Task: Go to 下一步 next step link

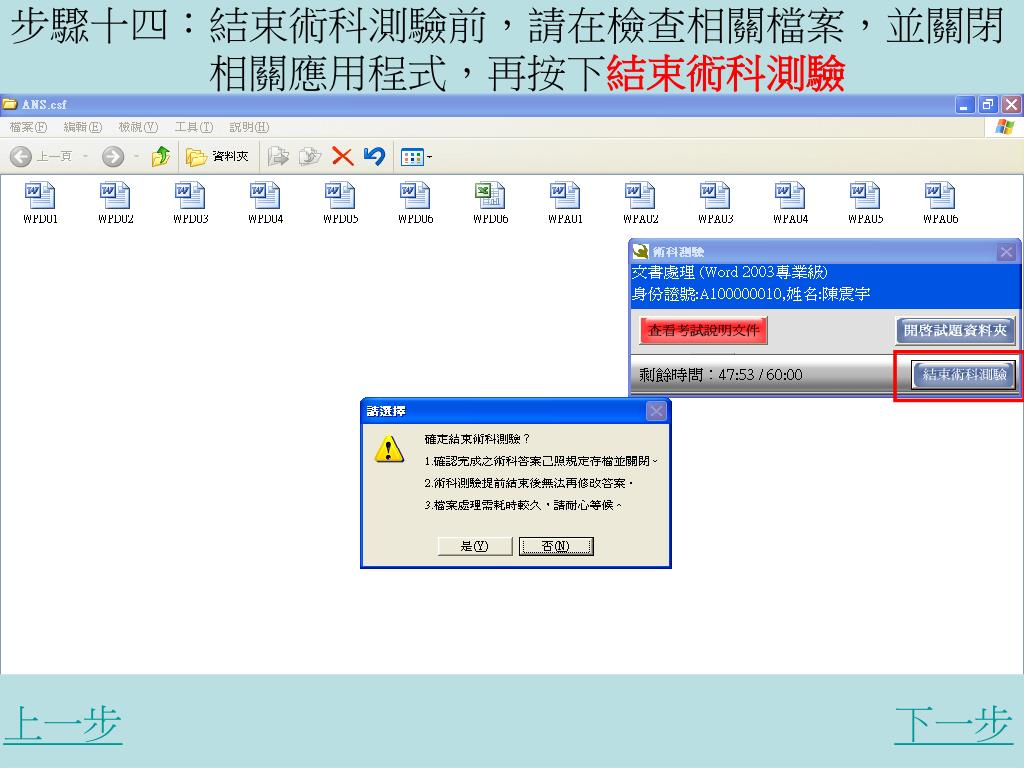Action: 953,725
